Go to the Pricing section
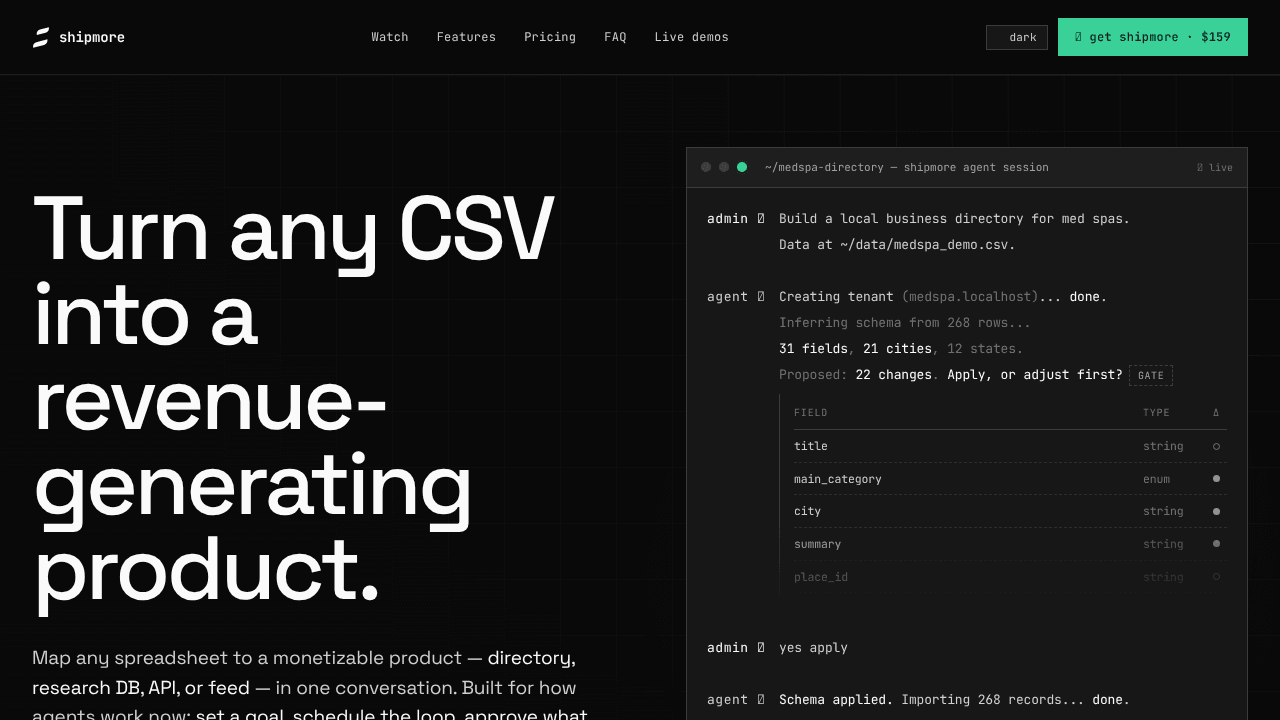 click(x=550, y=37)
